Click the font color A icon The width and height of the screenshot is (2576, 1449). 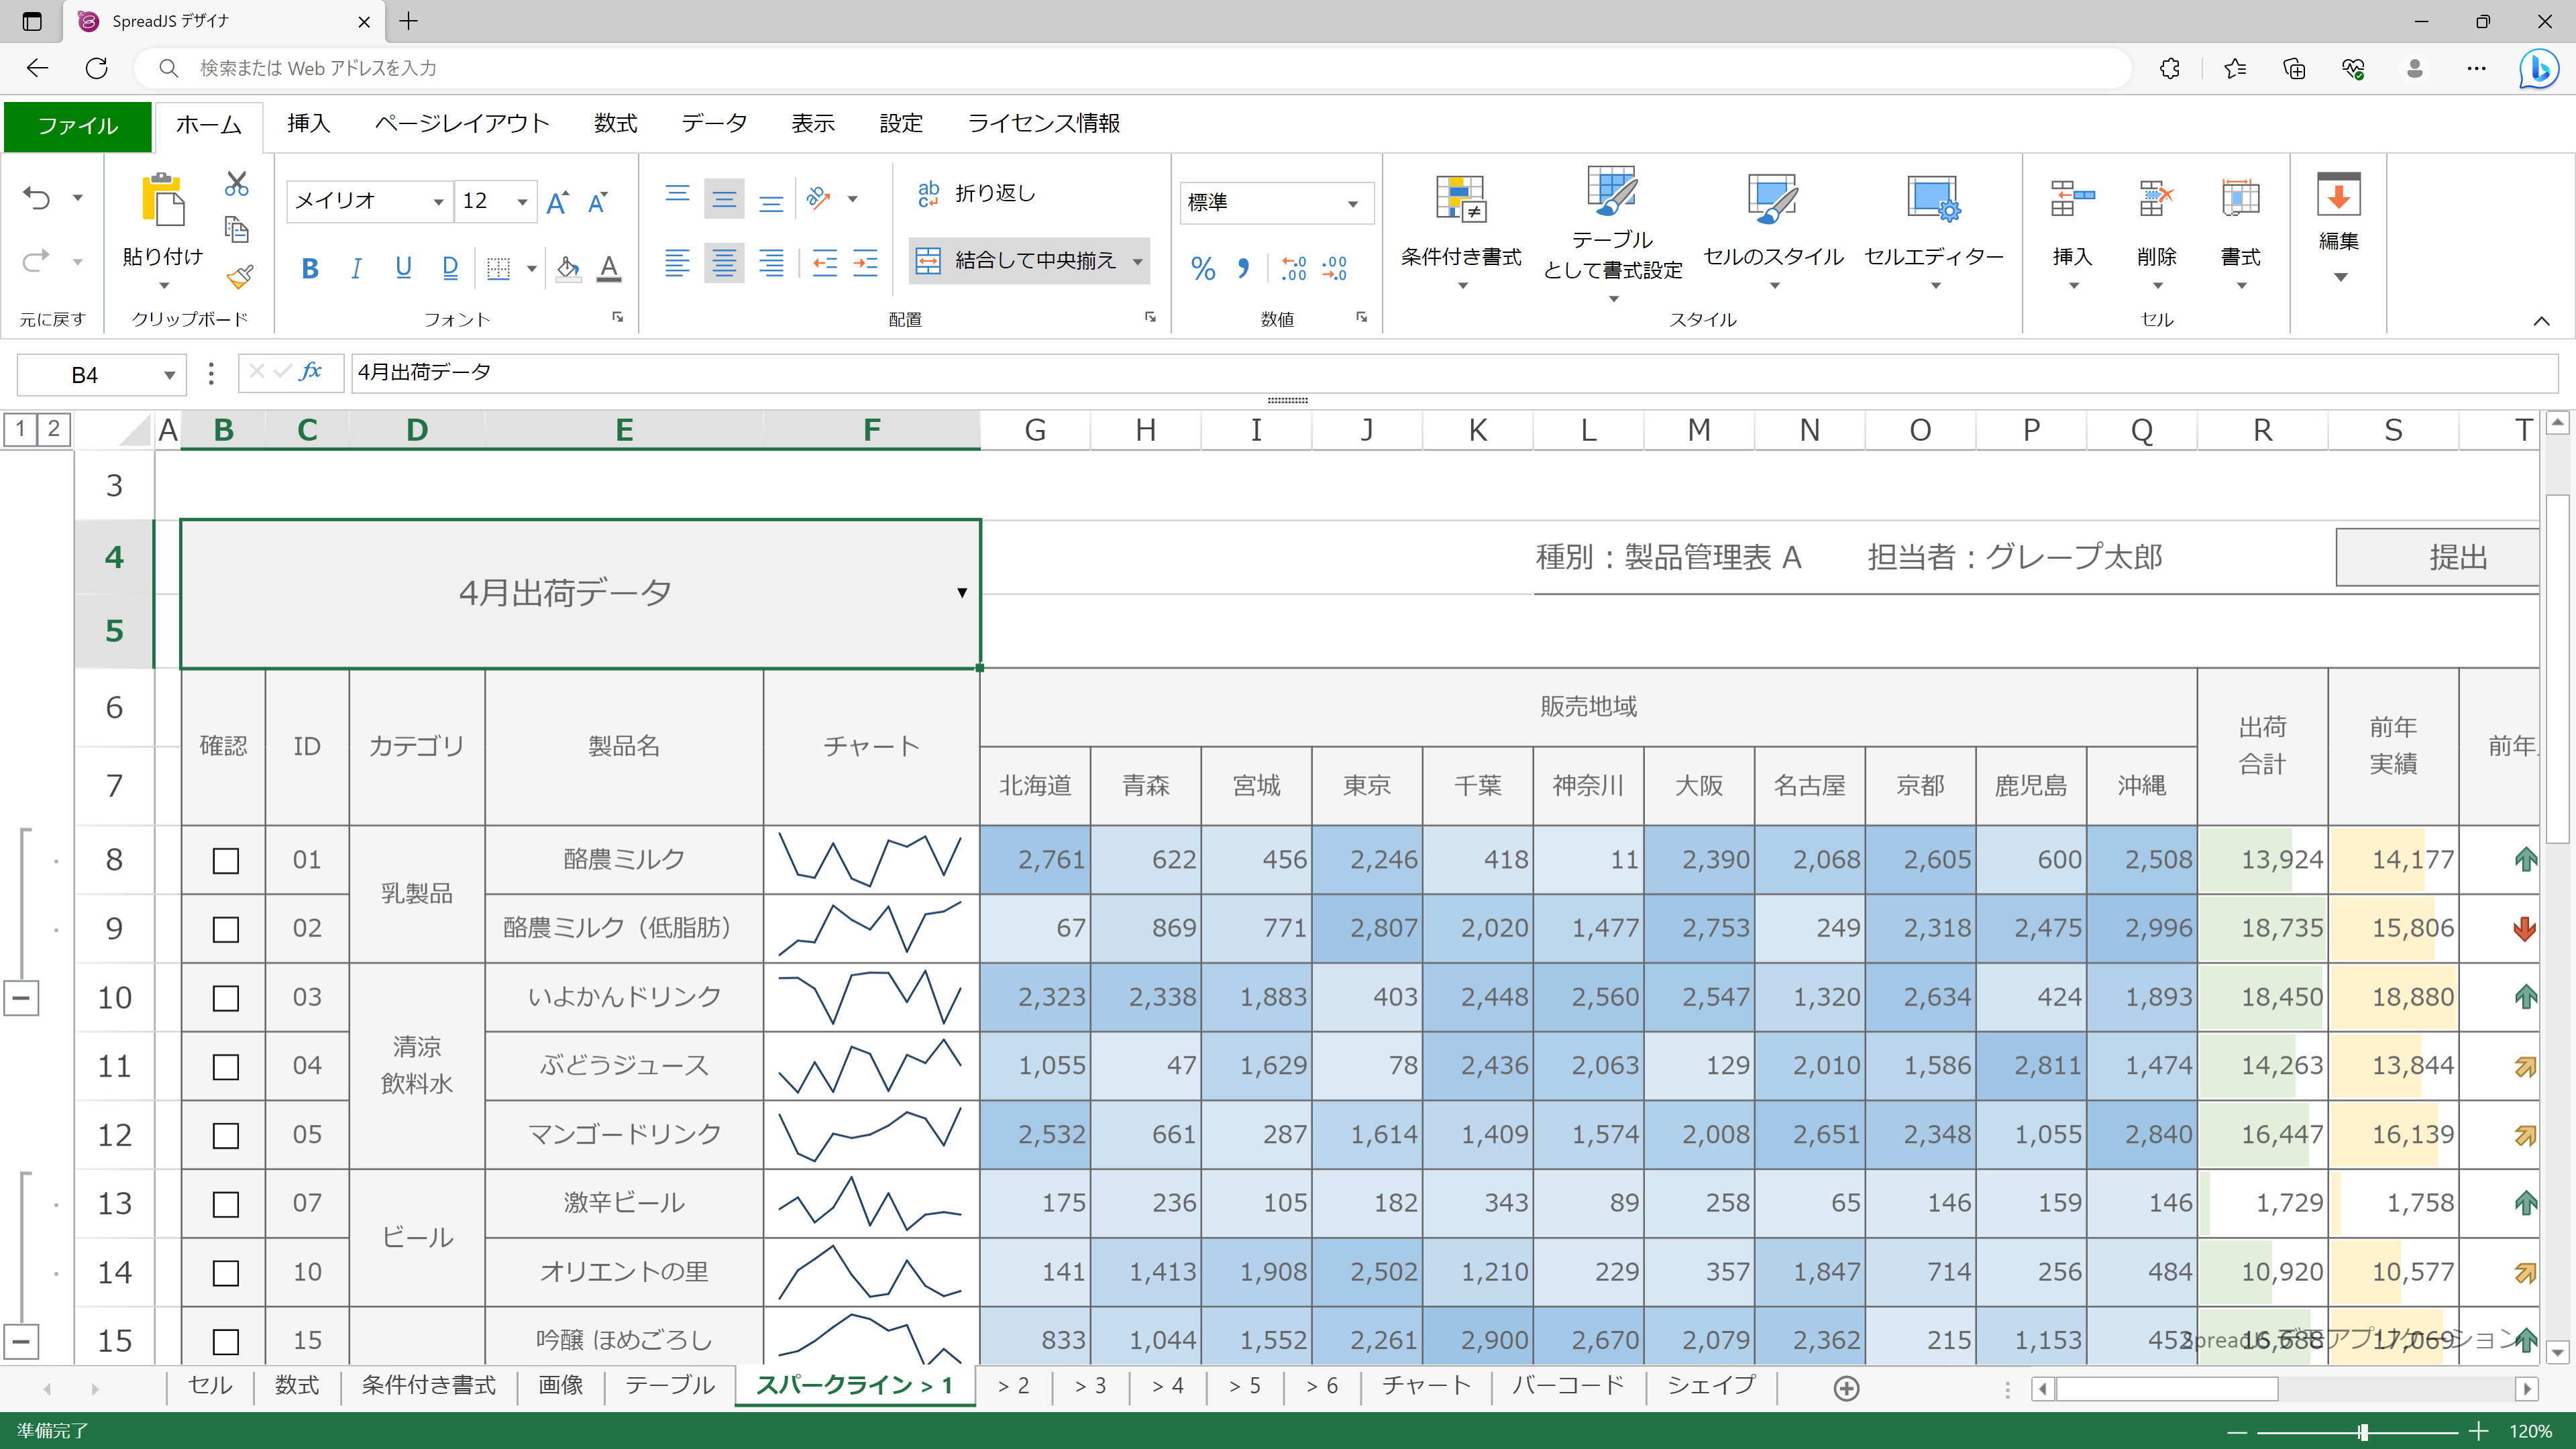(x=609, y=268)
